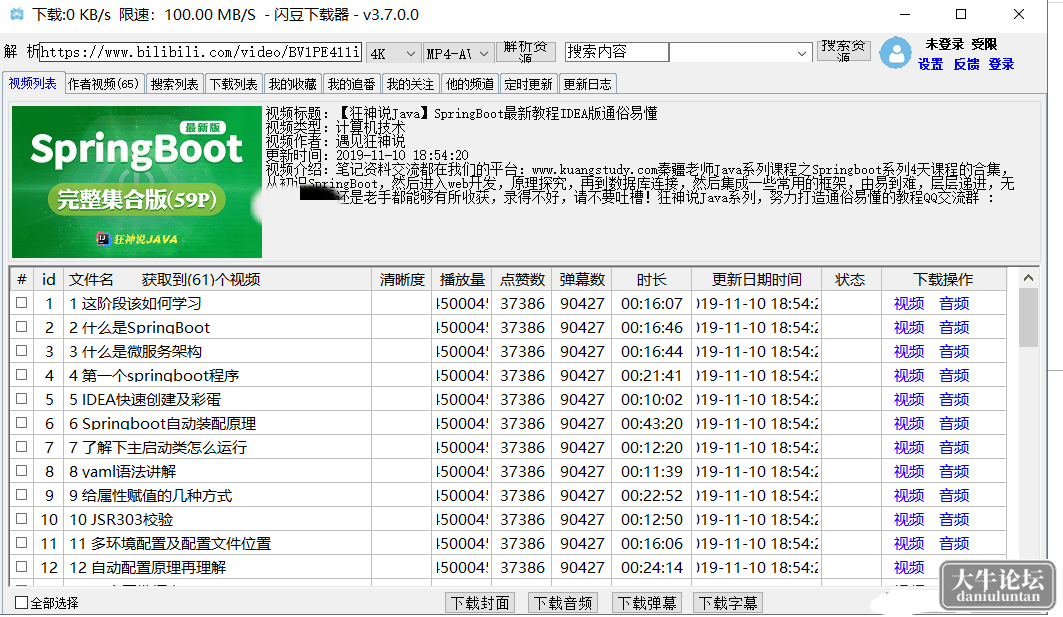Expand the search source combo box
This screenshot has height=617, width=1063.
(801, 53)
